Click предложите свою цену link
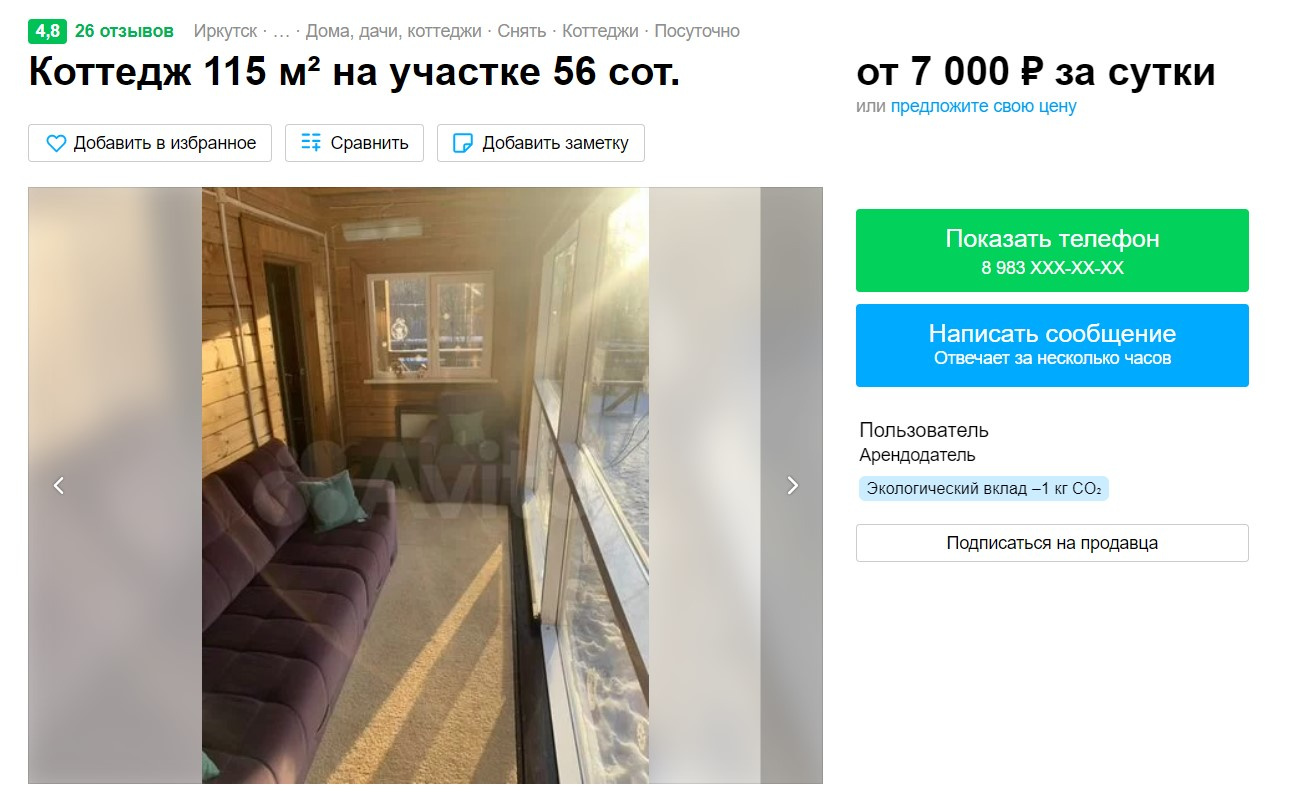The image size is (1311, 797). click(x=984, y=106)
